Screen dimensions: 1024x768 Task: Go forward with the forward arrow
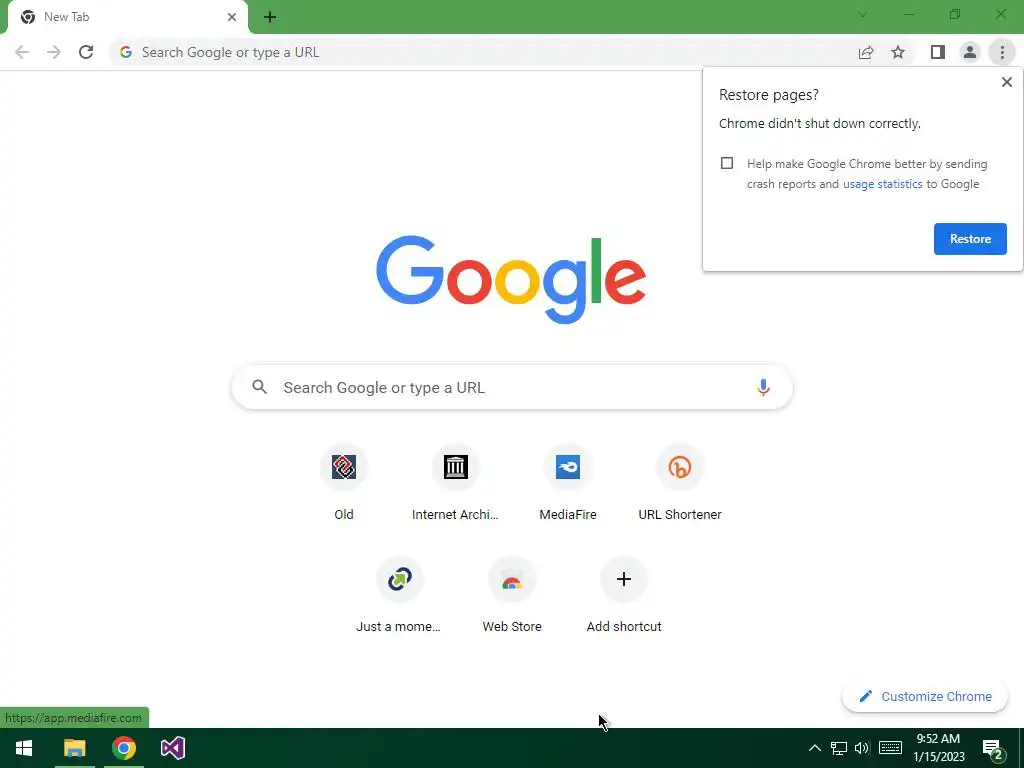54,52
